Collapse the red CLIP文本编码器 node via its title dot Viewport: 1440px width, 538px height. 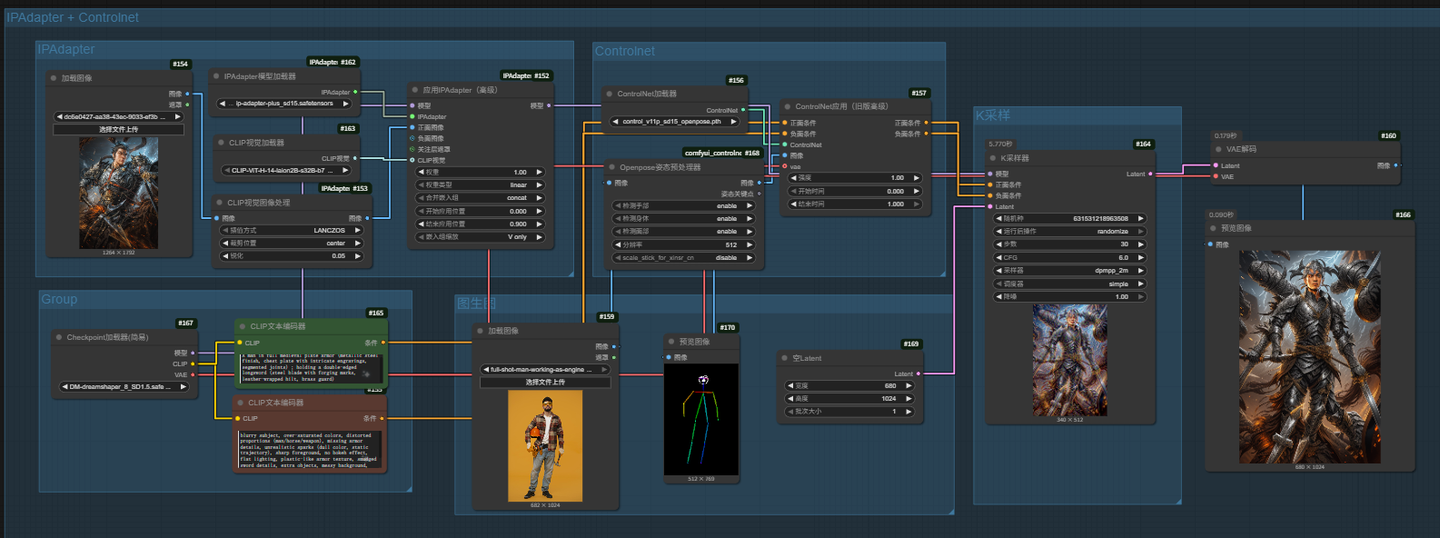point(241,403)
